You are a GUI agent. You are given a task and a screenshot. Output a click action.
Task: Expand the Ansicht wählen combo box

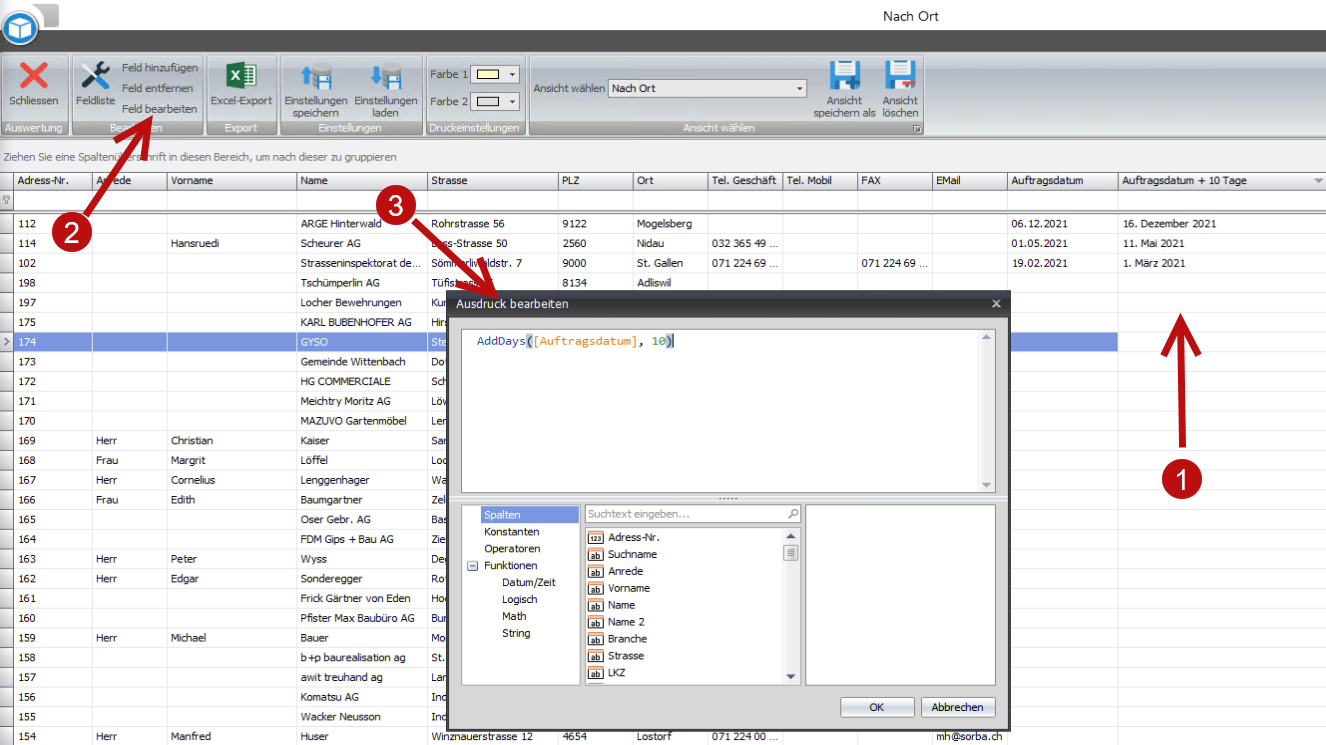click(799, 89)
